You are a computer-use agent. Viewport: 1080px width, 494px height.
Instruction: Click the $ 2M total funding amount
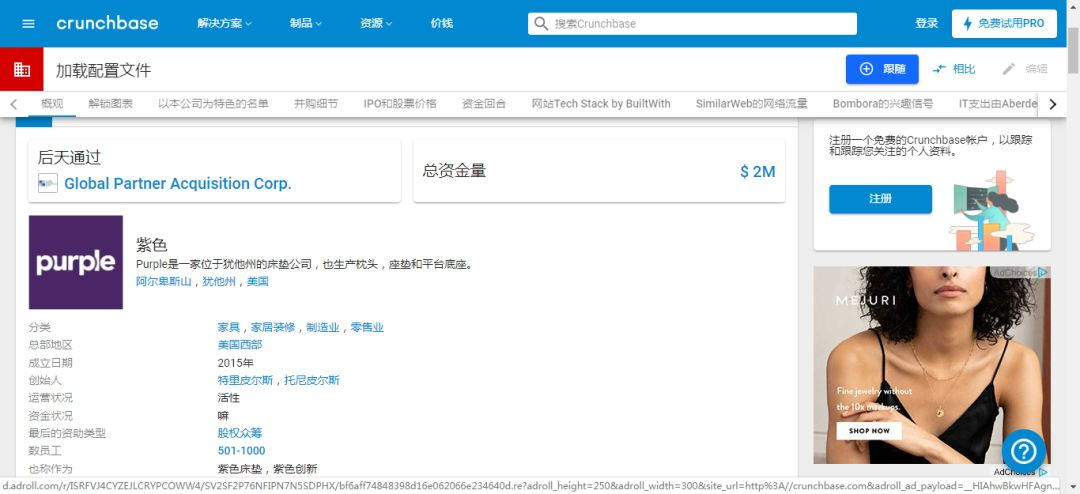click(x=758, y=172)
